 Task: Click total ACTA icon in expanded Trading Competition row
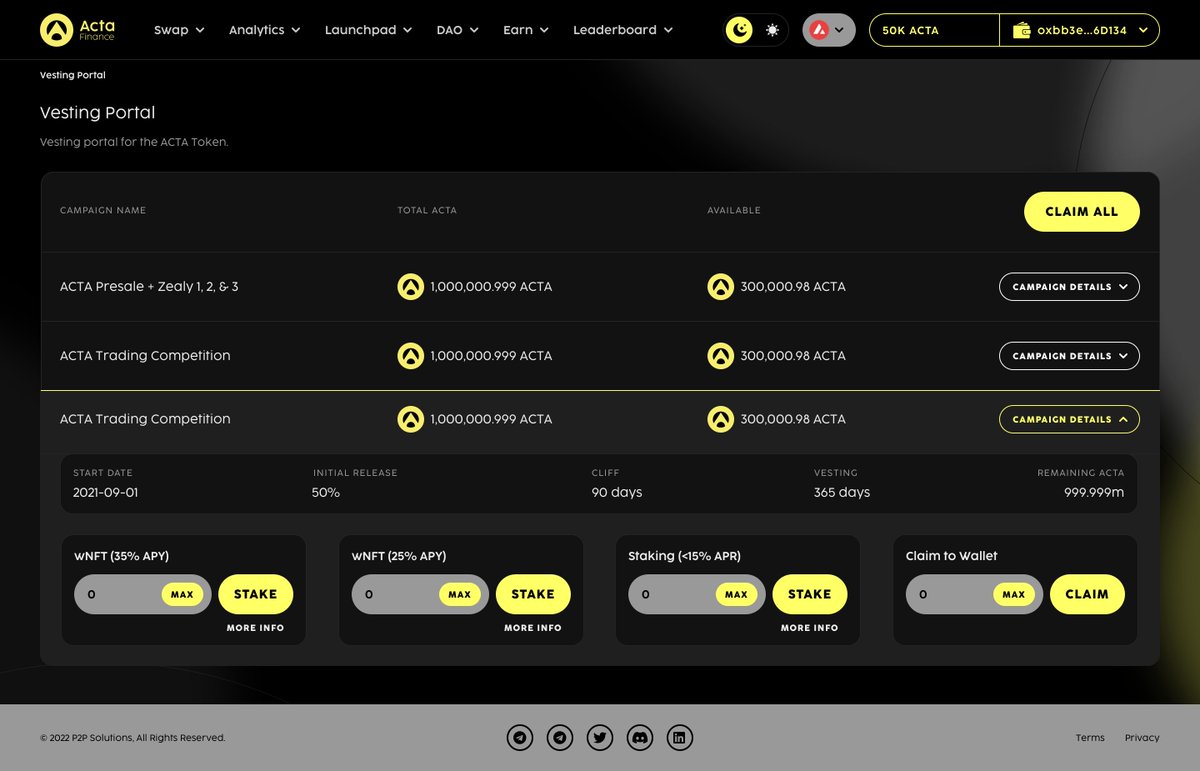pyautogui.click(x=410, y=419)
